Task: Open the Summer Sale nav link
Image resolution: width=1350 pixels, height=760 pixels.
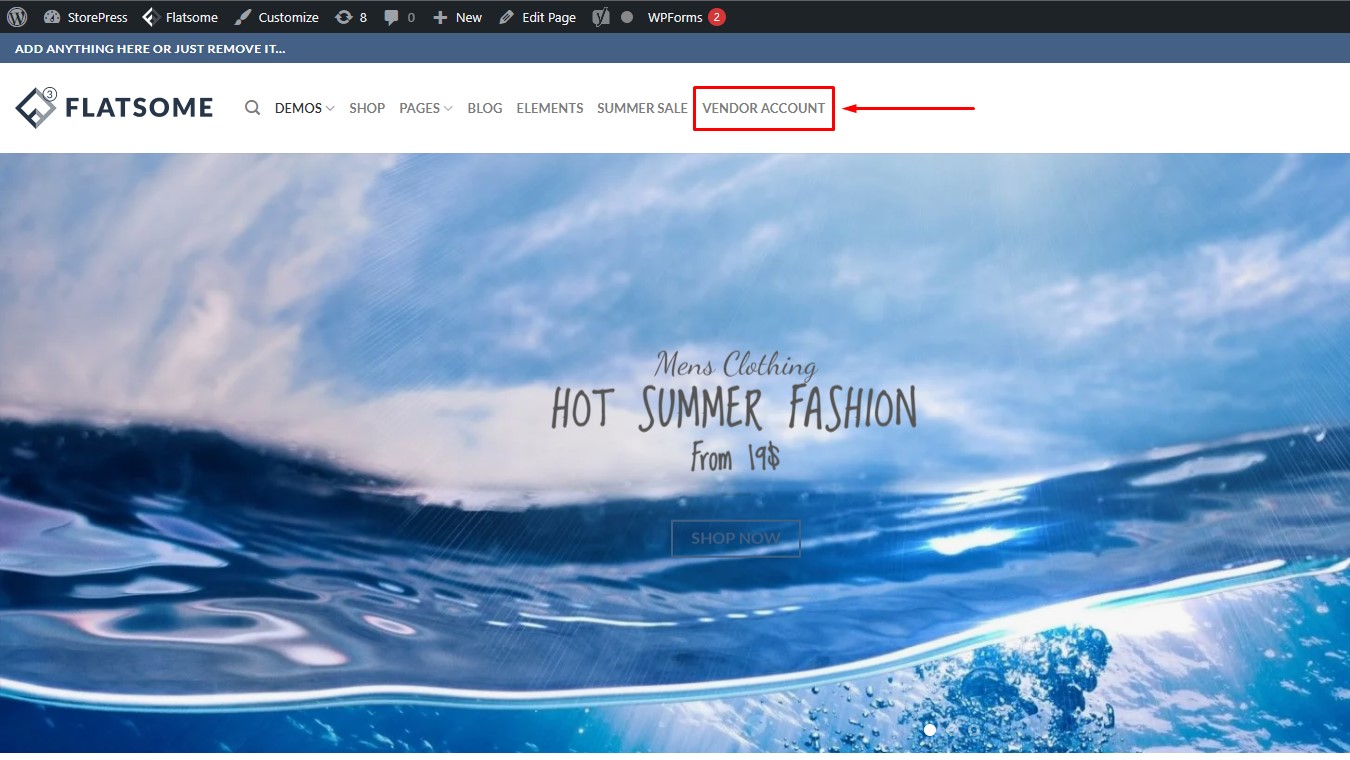Action: [642, 108]
